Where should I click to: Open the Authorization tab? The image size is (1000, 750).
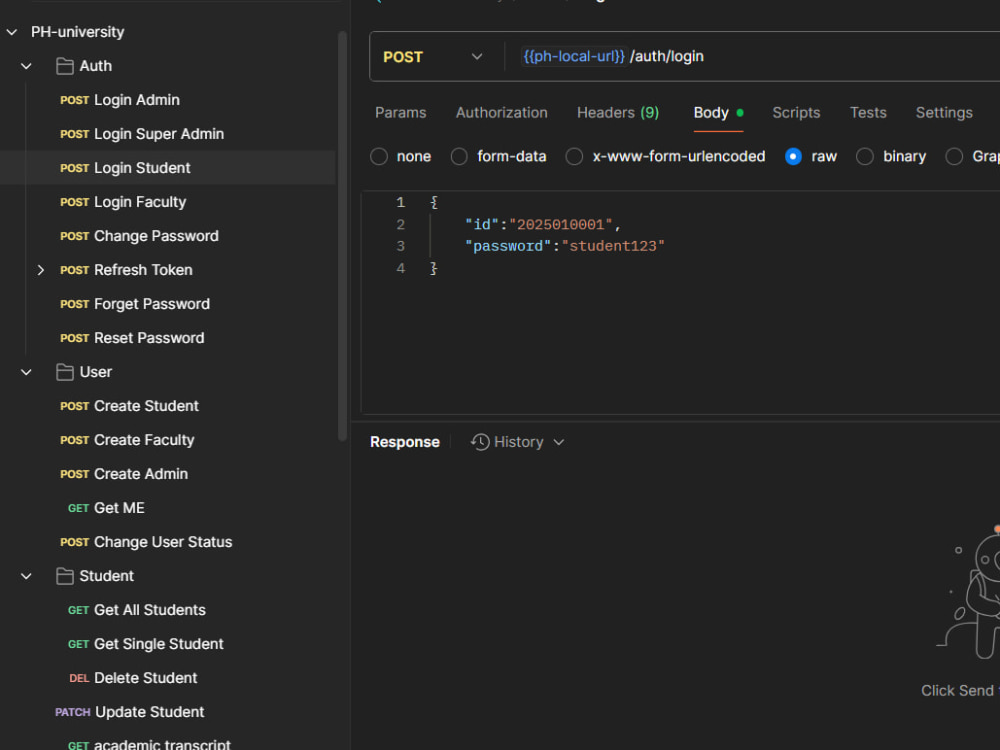pyautogui.click(x=501, y=112)
